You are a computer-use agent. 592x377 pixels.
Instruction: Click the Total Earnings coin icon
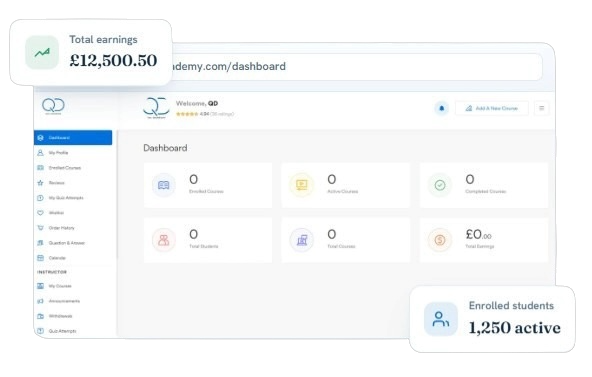pyautogui.click(x=440, y=240)
